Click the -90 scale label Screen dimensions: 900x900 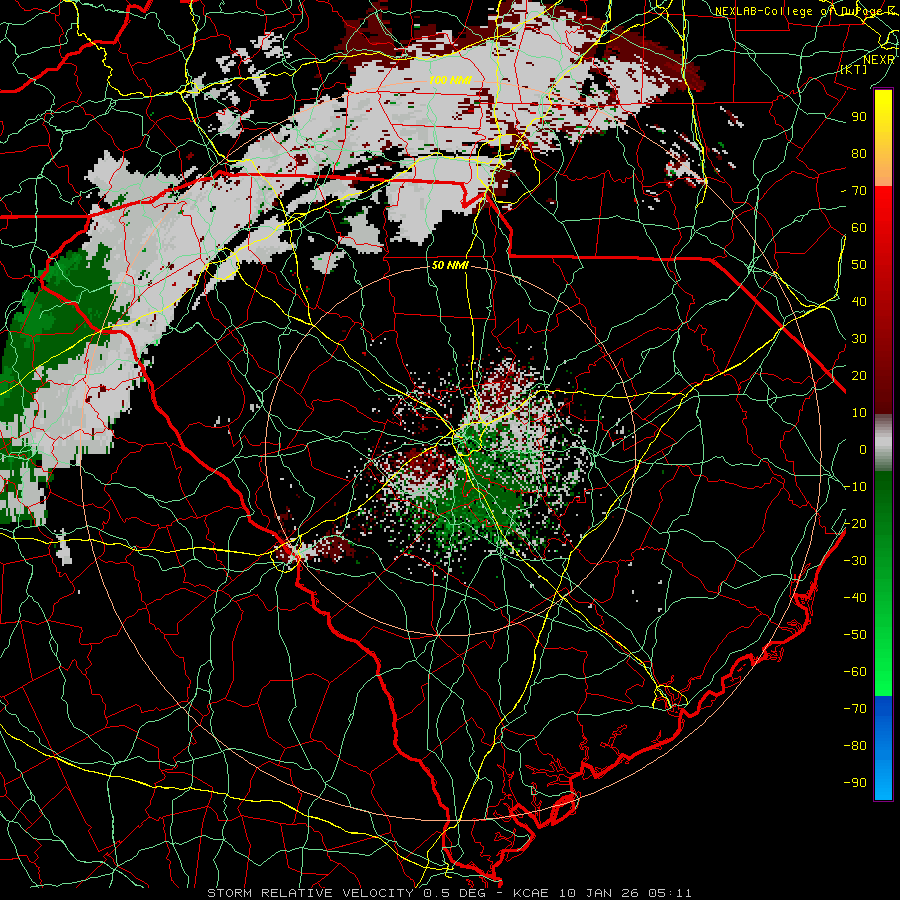pos(855,783)
